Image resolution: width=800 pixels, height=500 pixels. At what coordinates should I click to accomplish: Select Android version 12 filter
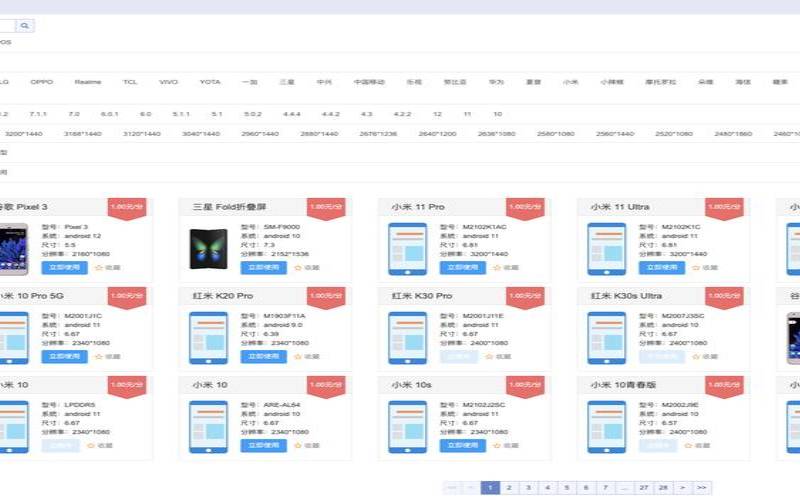point(437,114)
